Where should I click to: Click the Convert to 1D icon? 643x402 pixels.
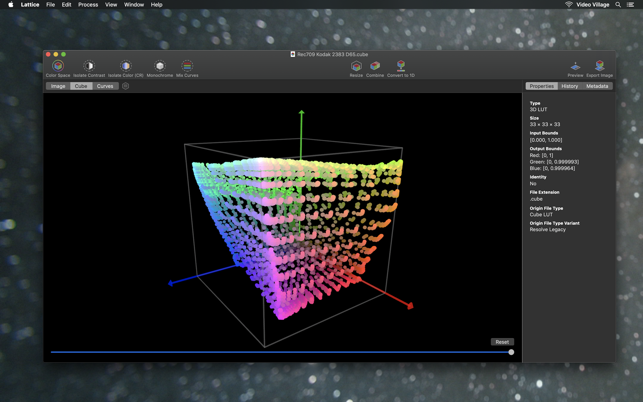[x=401, y=67]
